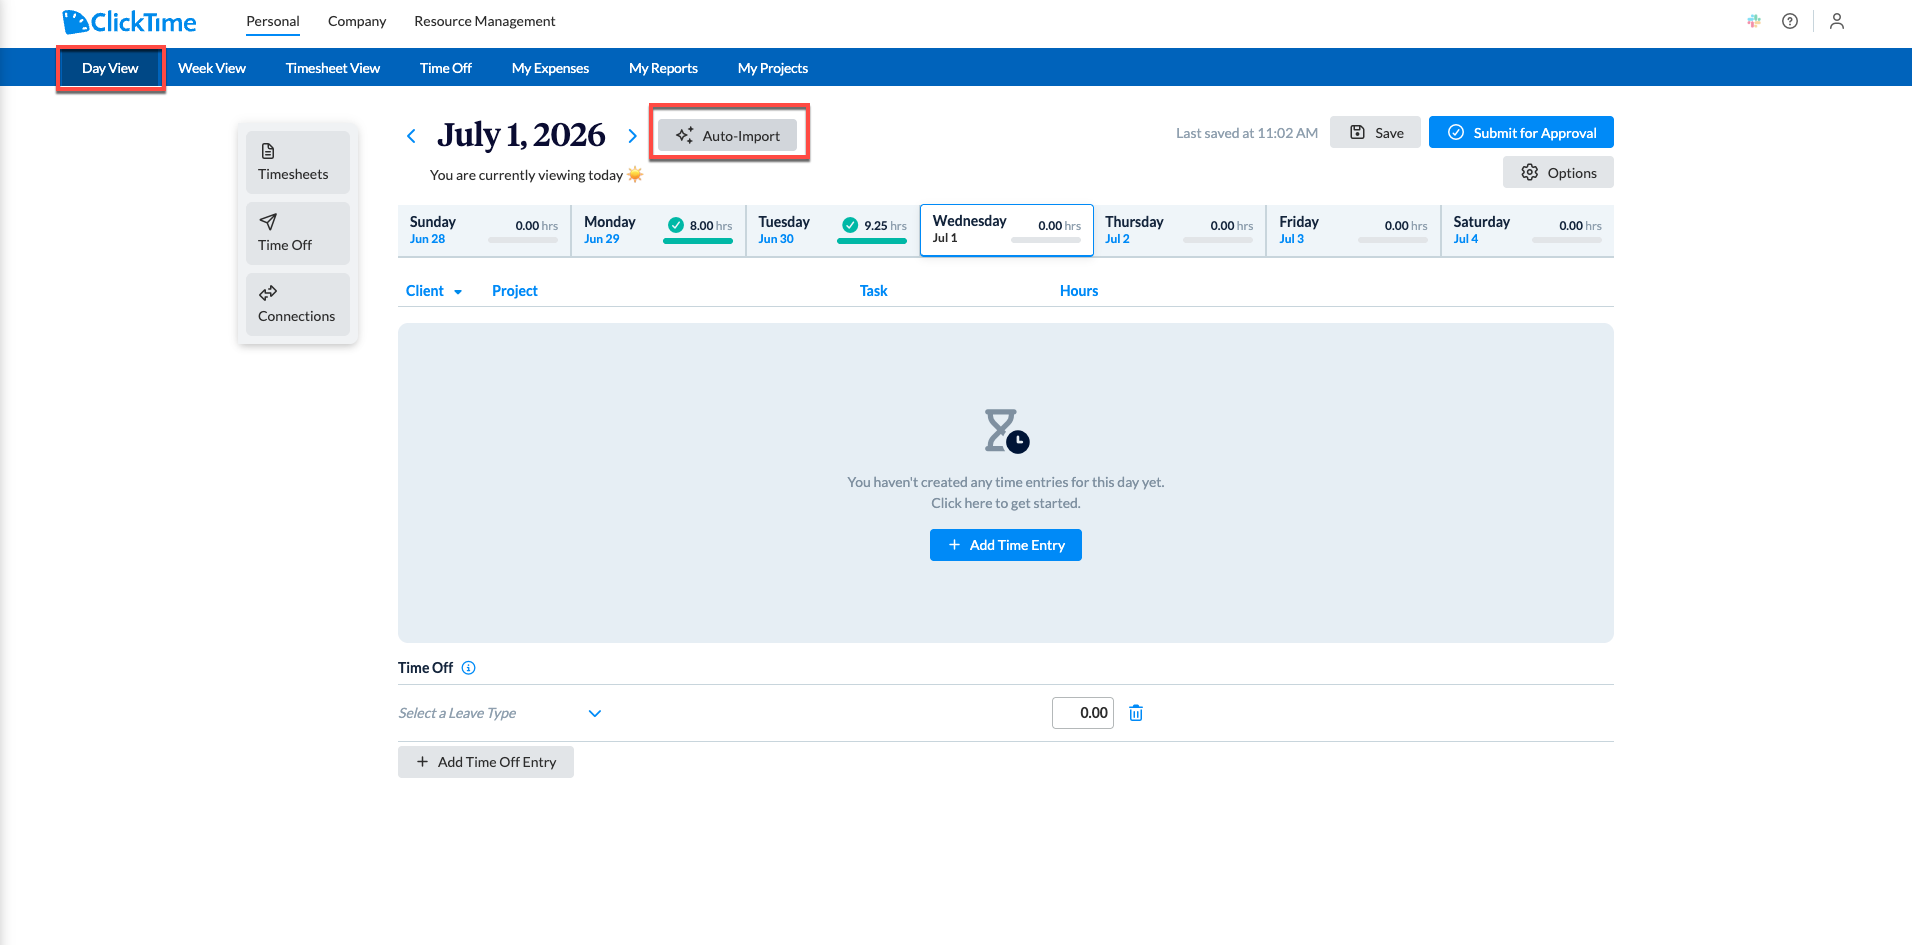Screen dimensions: 1912x945
Task: Click the time off hours input field
Action: click(1083, 713)
